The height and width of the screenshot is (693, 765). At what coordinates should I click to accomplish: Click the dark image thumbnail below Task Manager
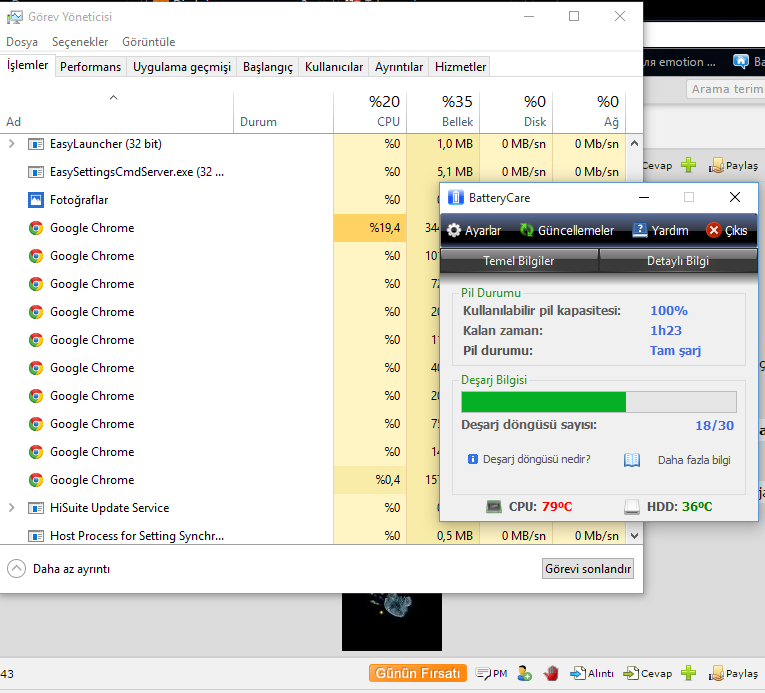tap(392, 622)
